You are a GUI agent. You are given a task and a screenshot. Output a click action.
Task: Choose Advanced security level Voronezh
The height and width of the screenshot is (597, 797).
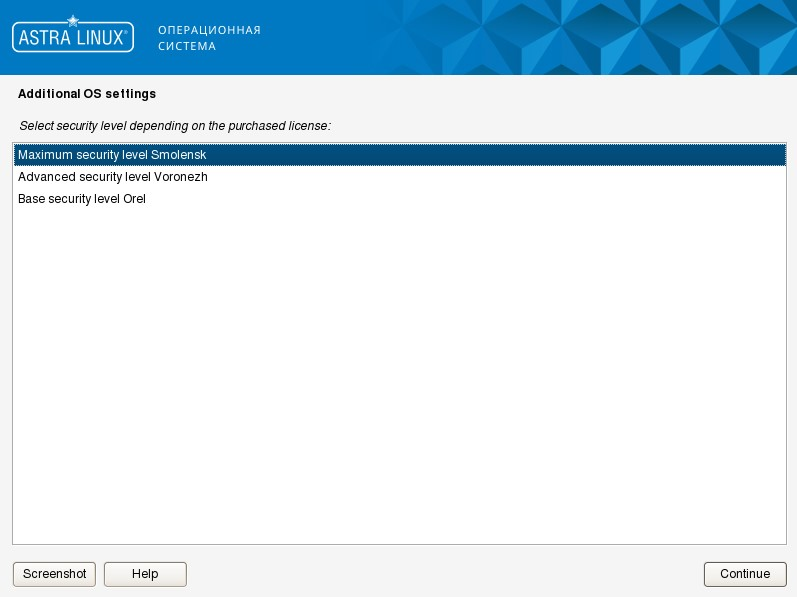click(x=400, y=177)
